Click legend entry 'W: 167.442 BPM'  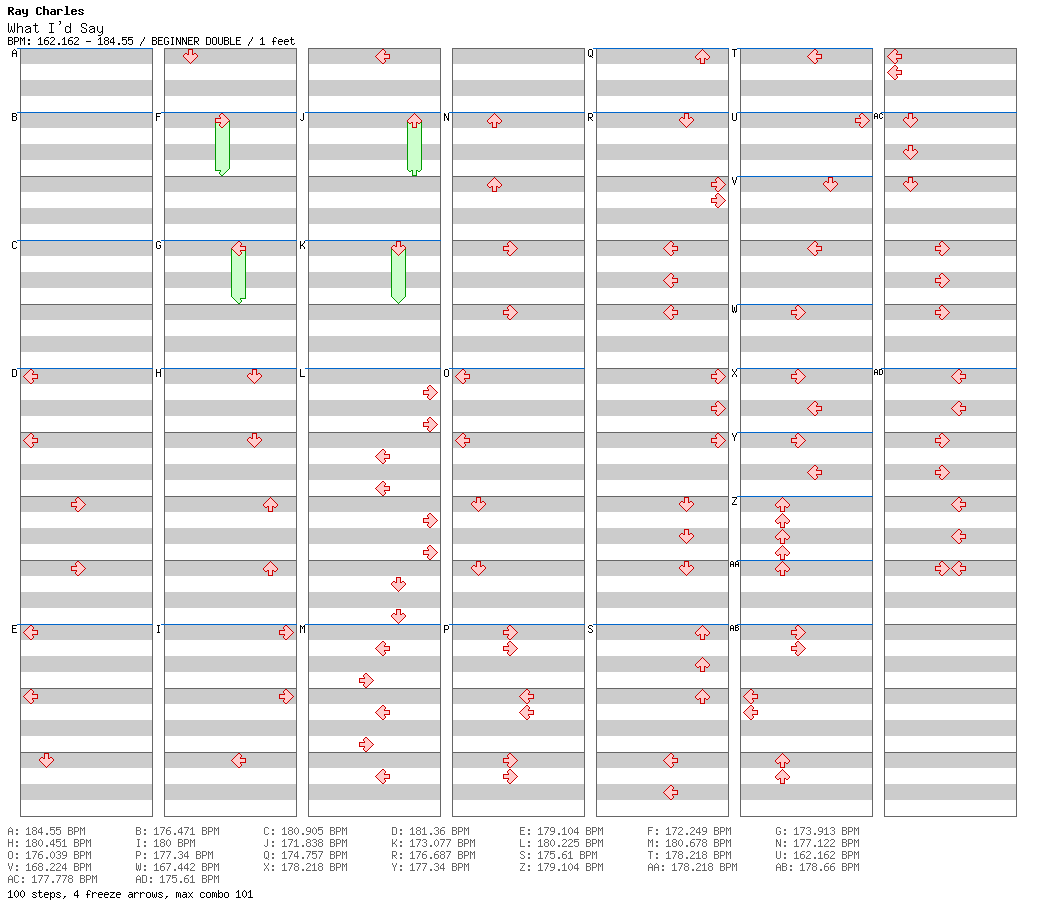[x=177, y=867]
